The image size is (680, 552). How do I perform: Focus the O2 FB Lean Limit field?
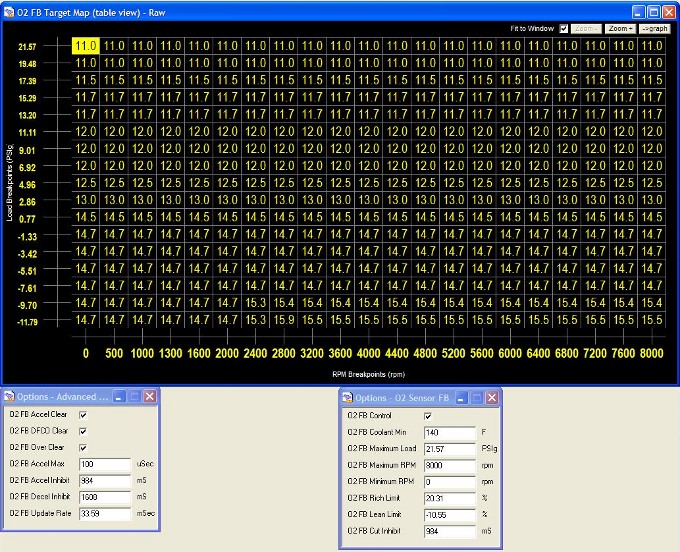[448, 514]
